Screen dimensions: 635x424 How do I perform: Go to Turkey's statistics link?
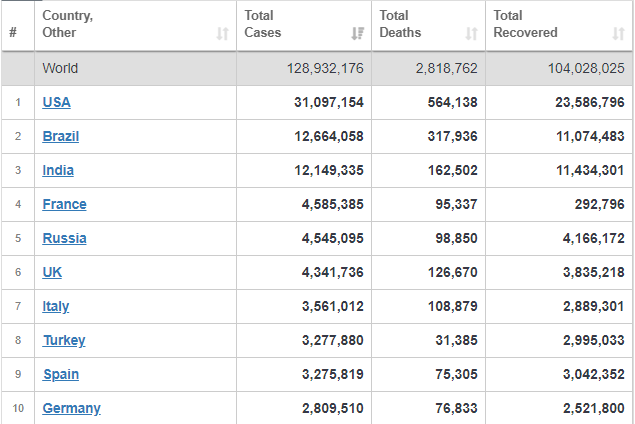pyautogui.click(x=64, y=340)
